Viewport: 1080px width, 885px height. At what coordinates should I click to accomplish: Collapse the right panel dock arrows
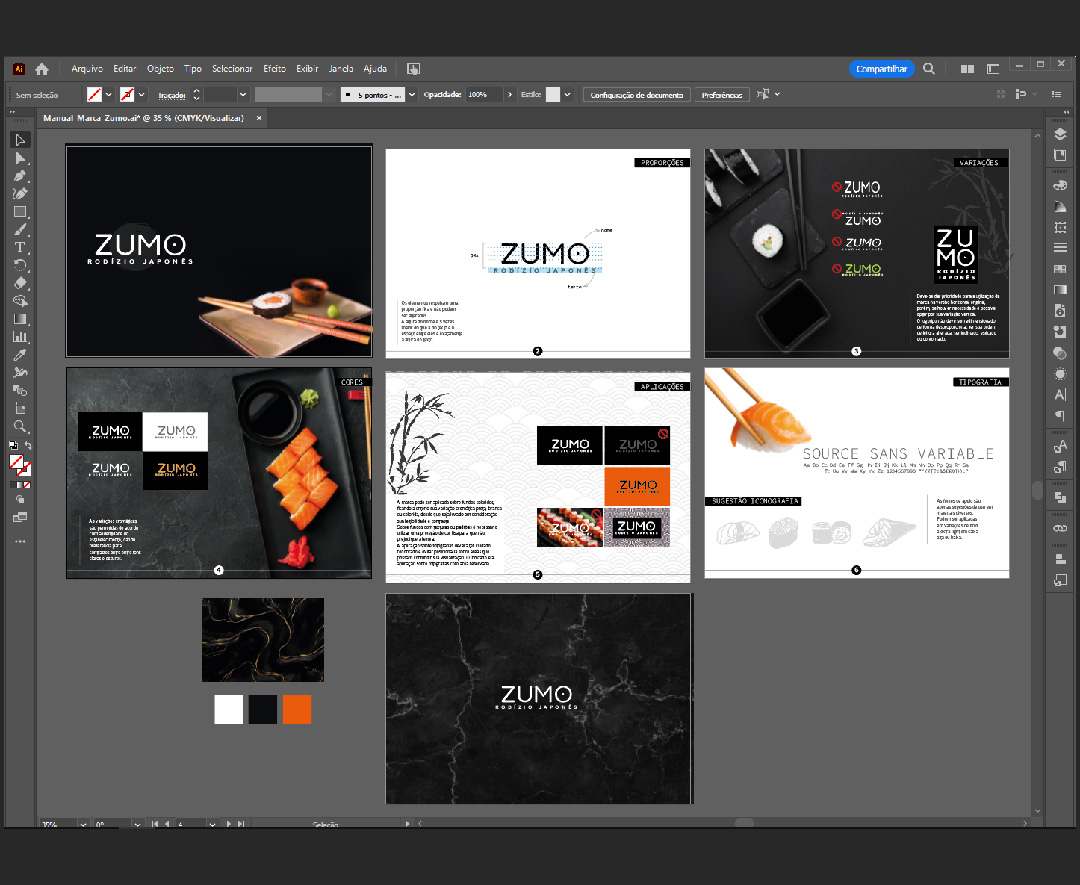(1066, 112)
